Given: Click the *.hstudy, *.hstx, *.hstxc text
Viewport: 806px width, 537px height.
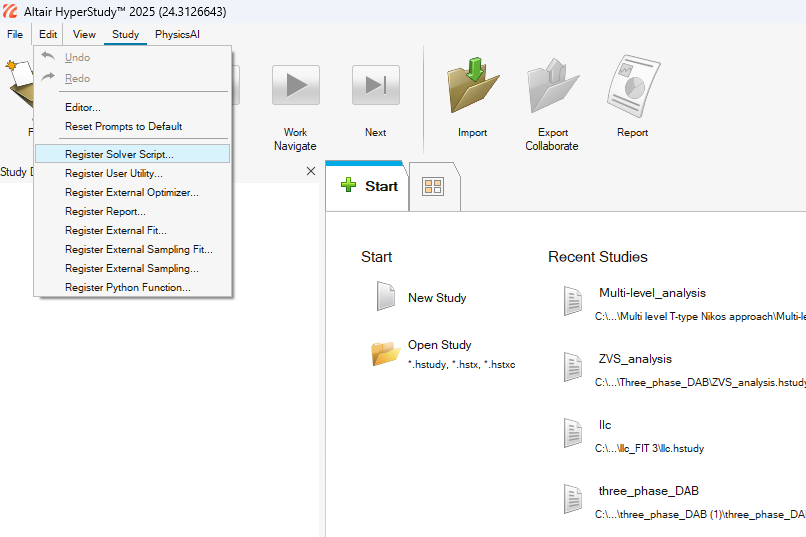Looking at the screenshot, I should (462, 365).
